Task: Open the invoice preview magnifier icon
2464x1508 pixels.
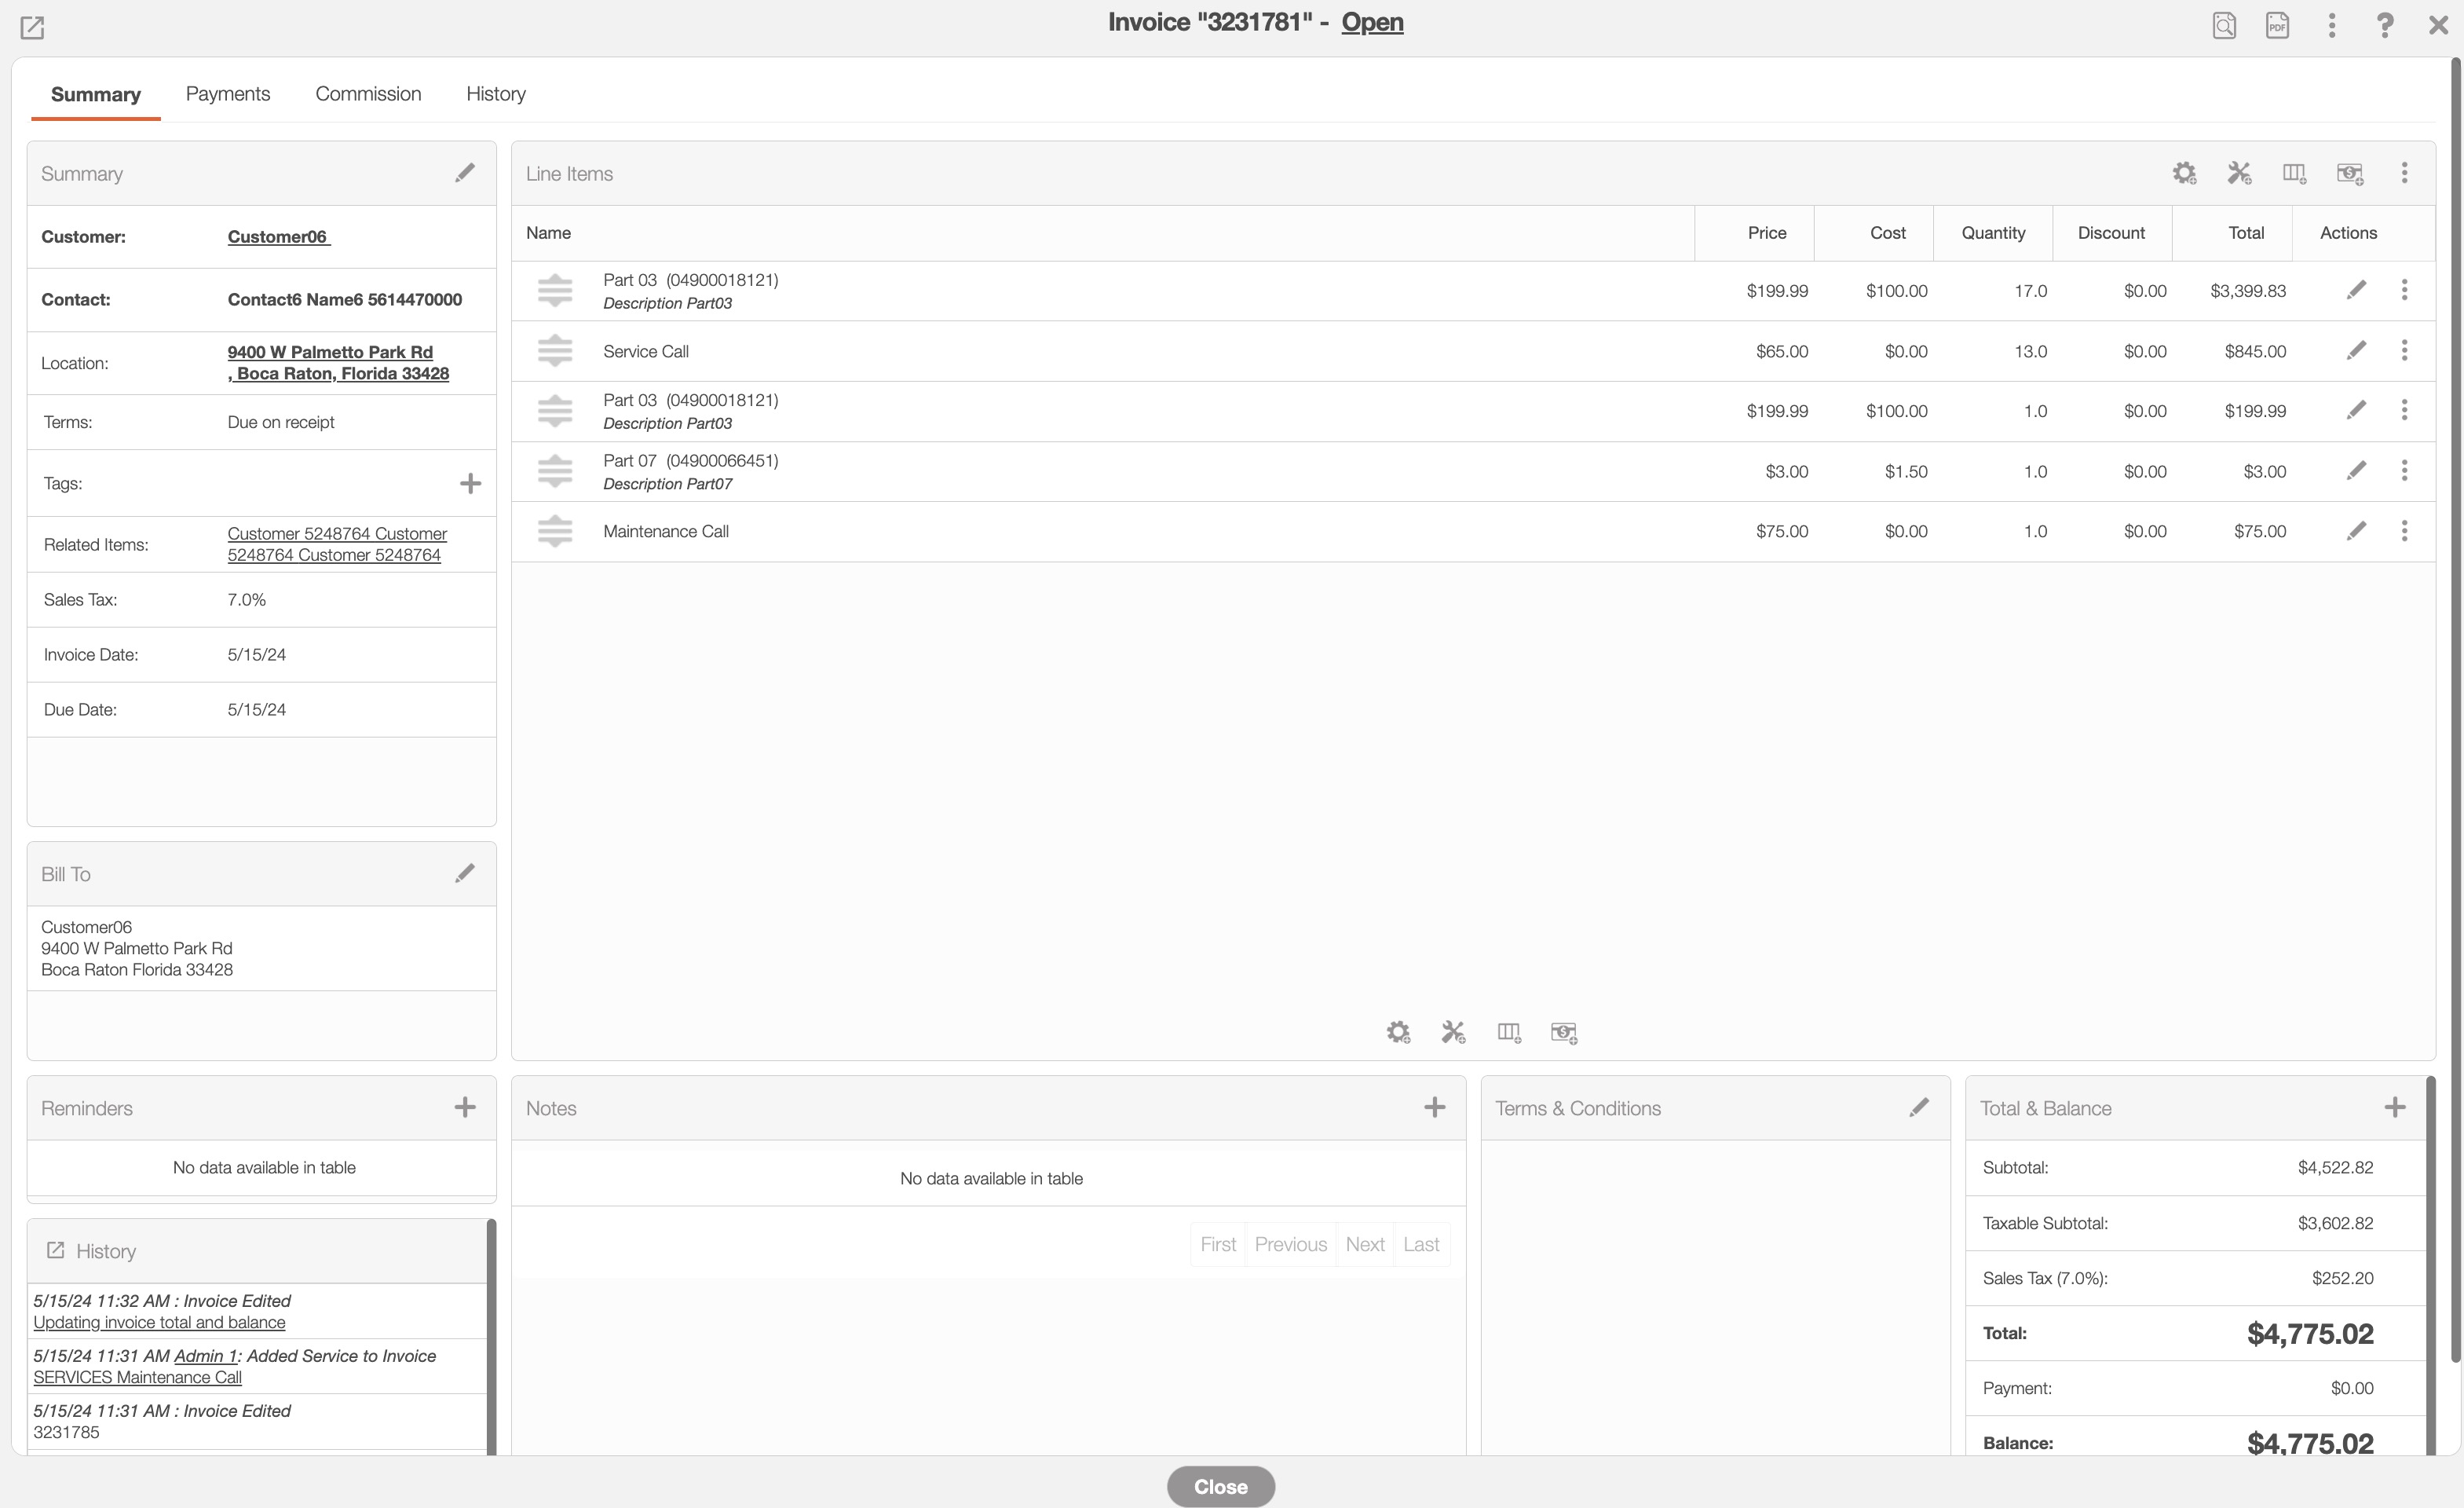Action: [x=2223, y=25]
